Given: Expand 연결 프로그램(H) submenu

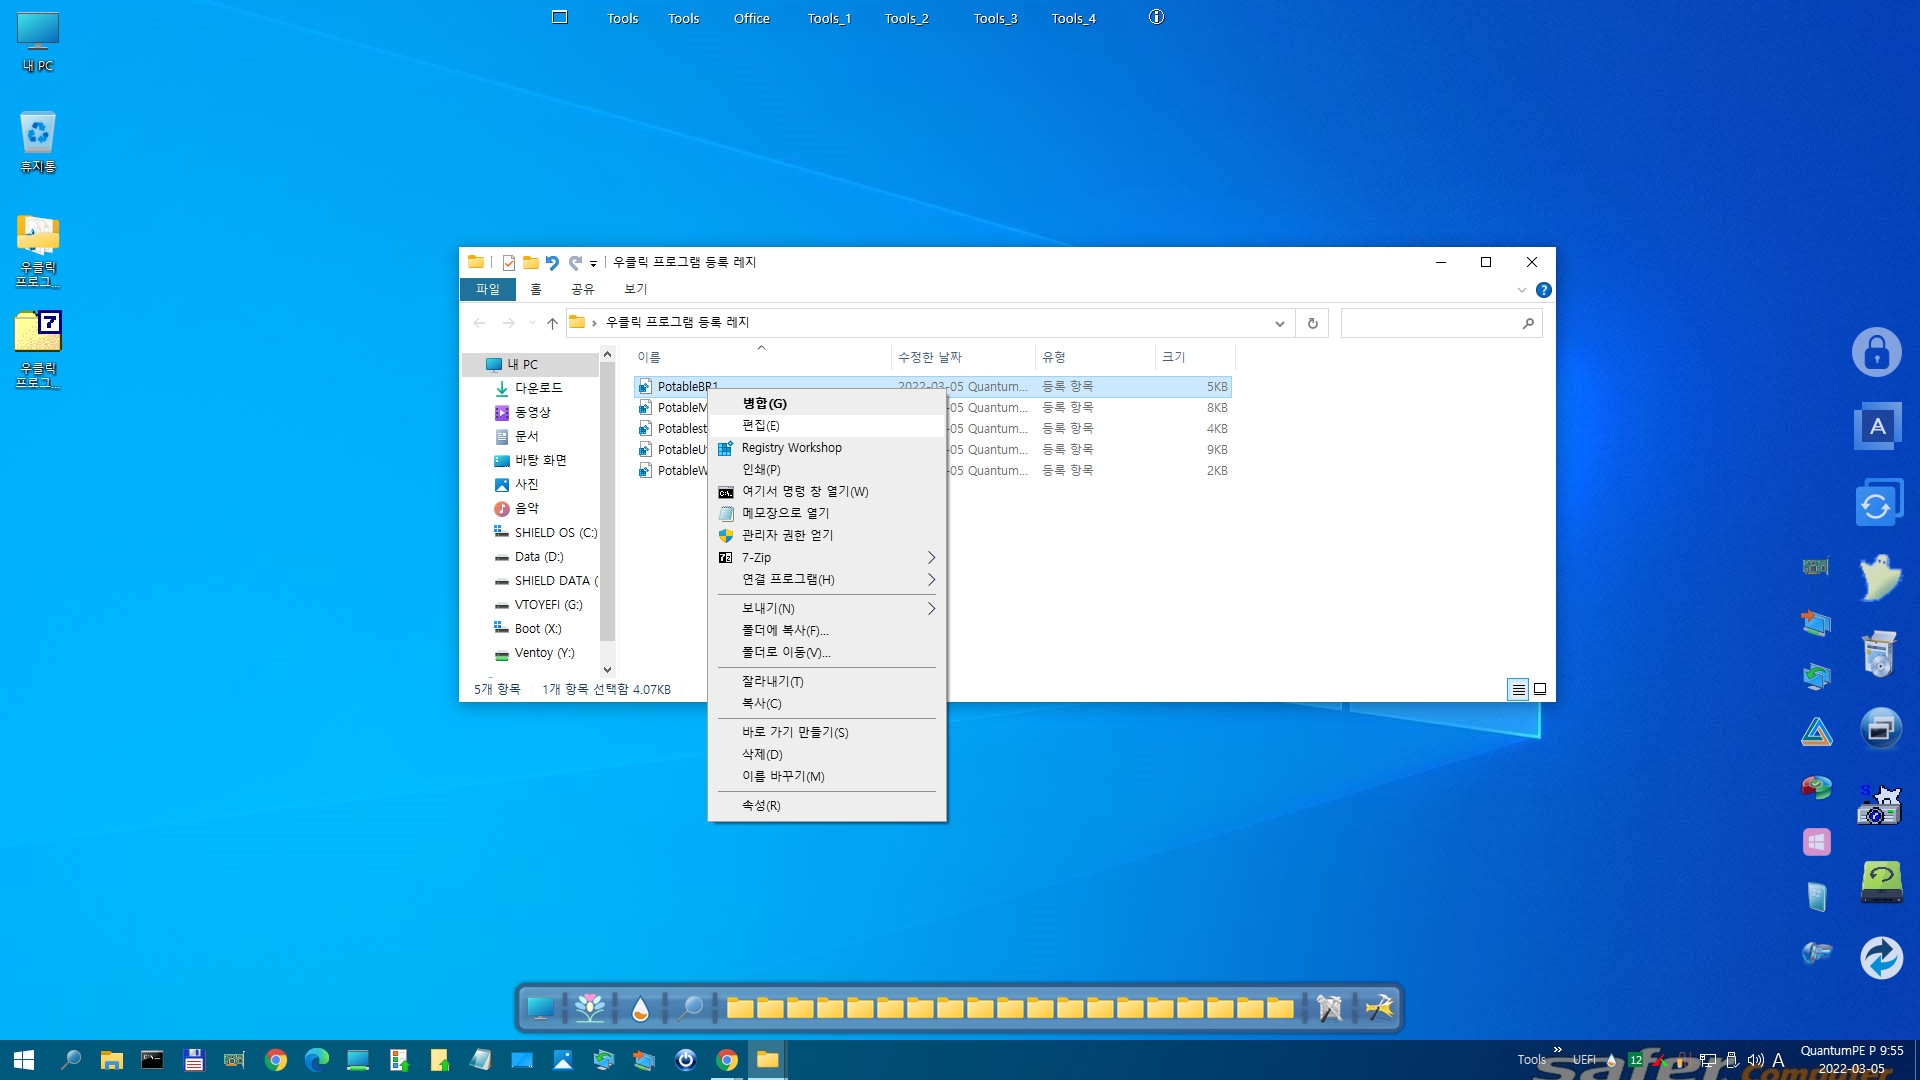Looking at the screenshot, I should [827, 579].
